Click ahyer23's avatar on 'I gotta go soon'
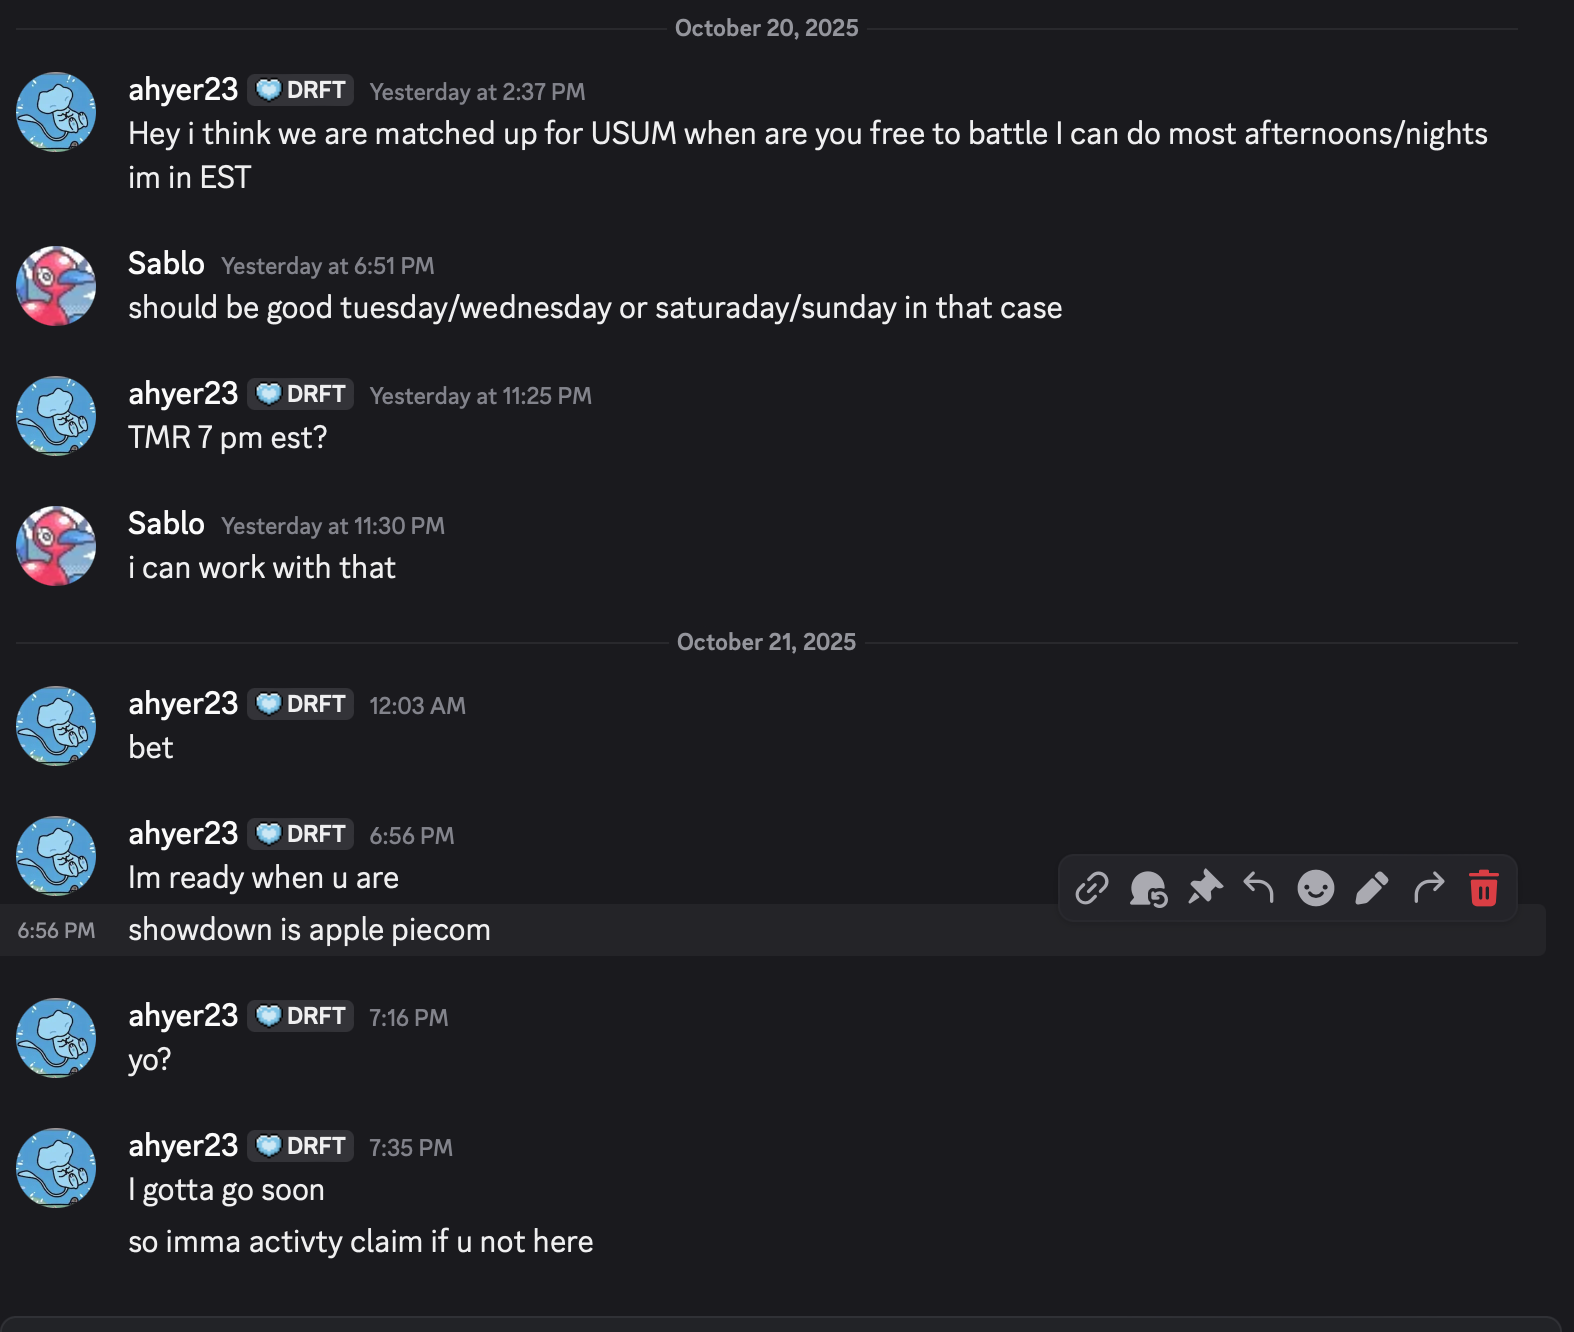1574x1332 pixels. 56,1168
